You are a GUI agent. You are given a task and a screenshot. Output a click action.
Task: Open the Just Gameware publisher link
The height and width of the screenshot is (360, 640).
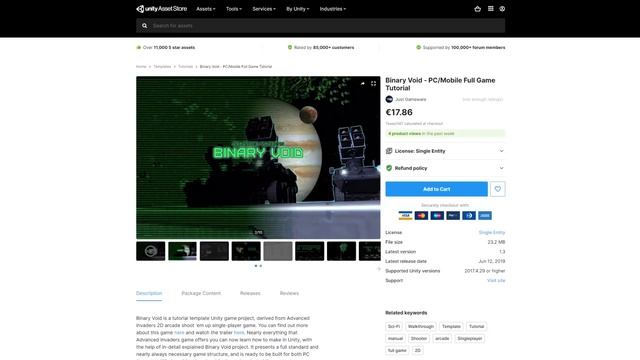(x=411, y=99)
